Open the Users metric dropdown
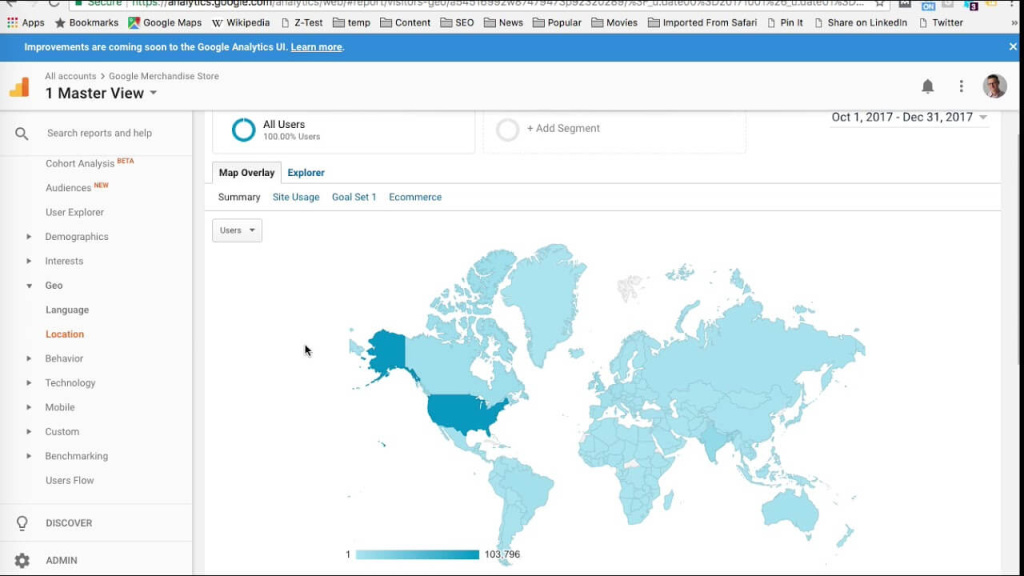This screenshot has width=1024, height=576. click(237, 230)
